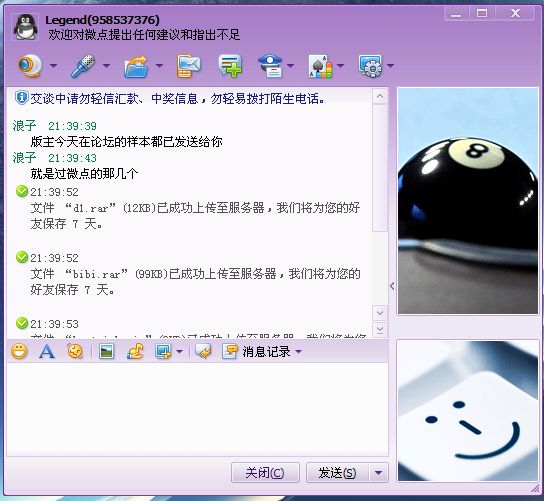
Task: Expand the send file options arrow
Action: tap(159, 66)
